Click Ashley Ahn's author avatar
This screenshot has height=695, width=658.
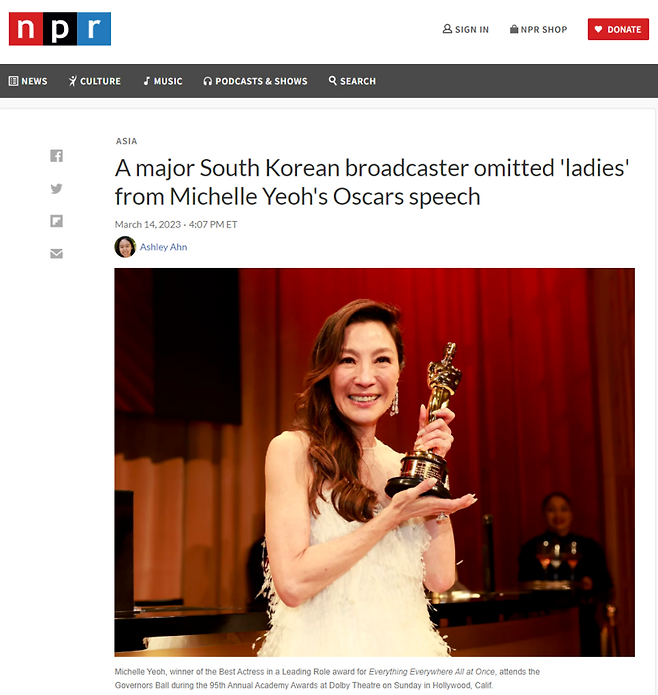[125, 247]
